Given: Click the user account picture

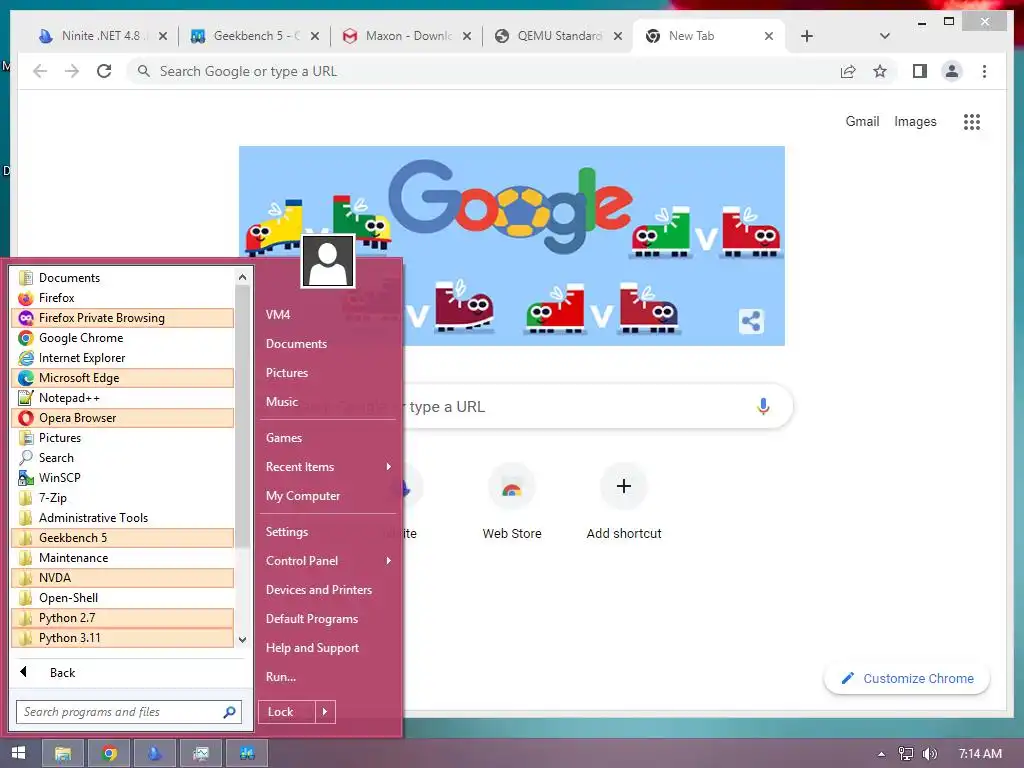Looking at the screenshot, I should click(328, 261).
